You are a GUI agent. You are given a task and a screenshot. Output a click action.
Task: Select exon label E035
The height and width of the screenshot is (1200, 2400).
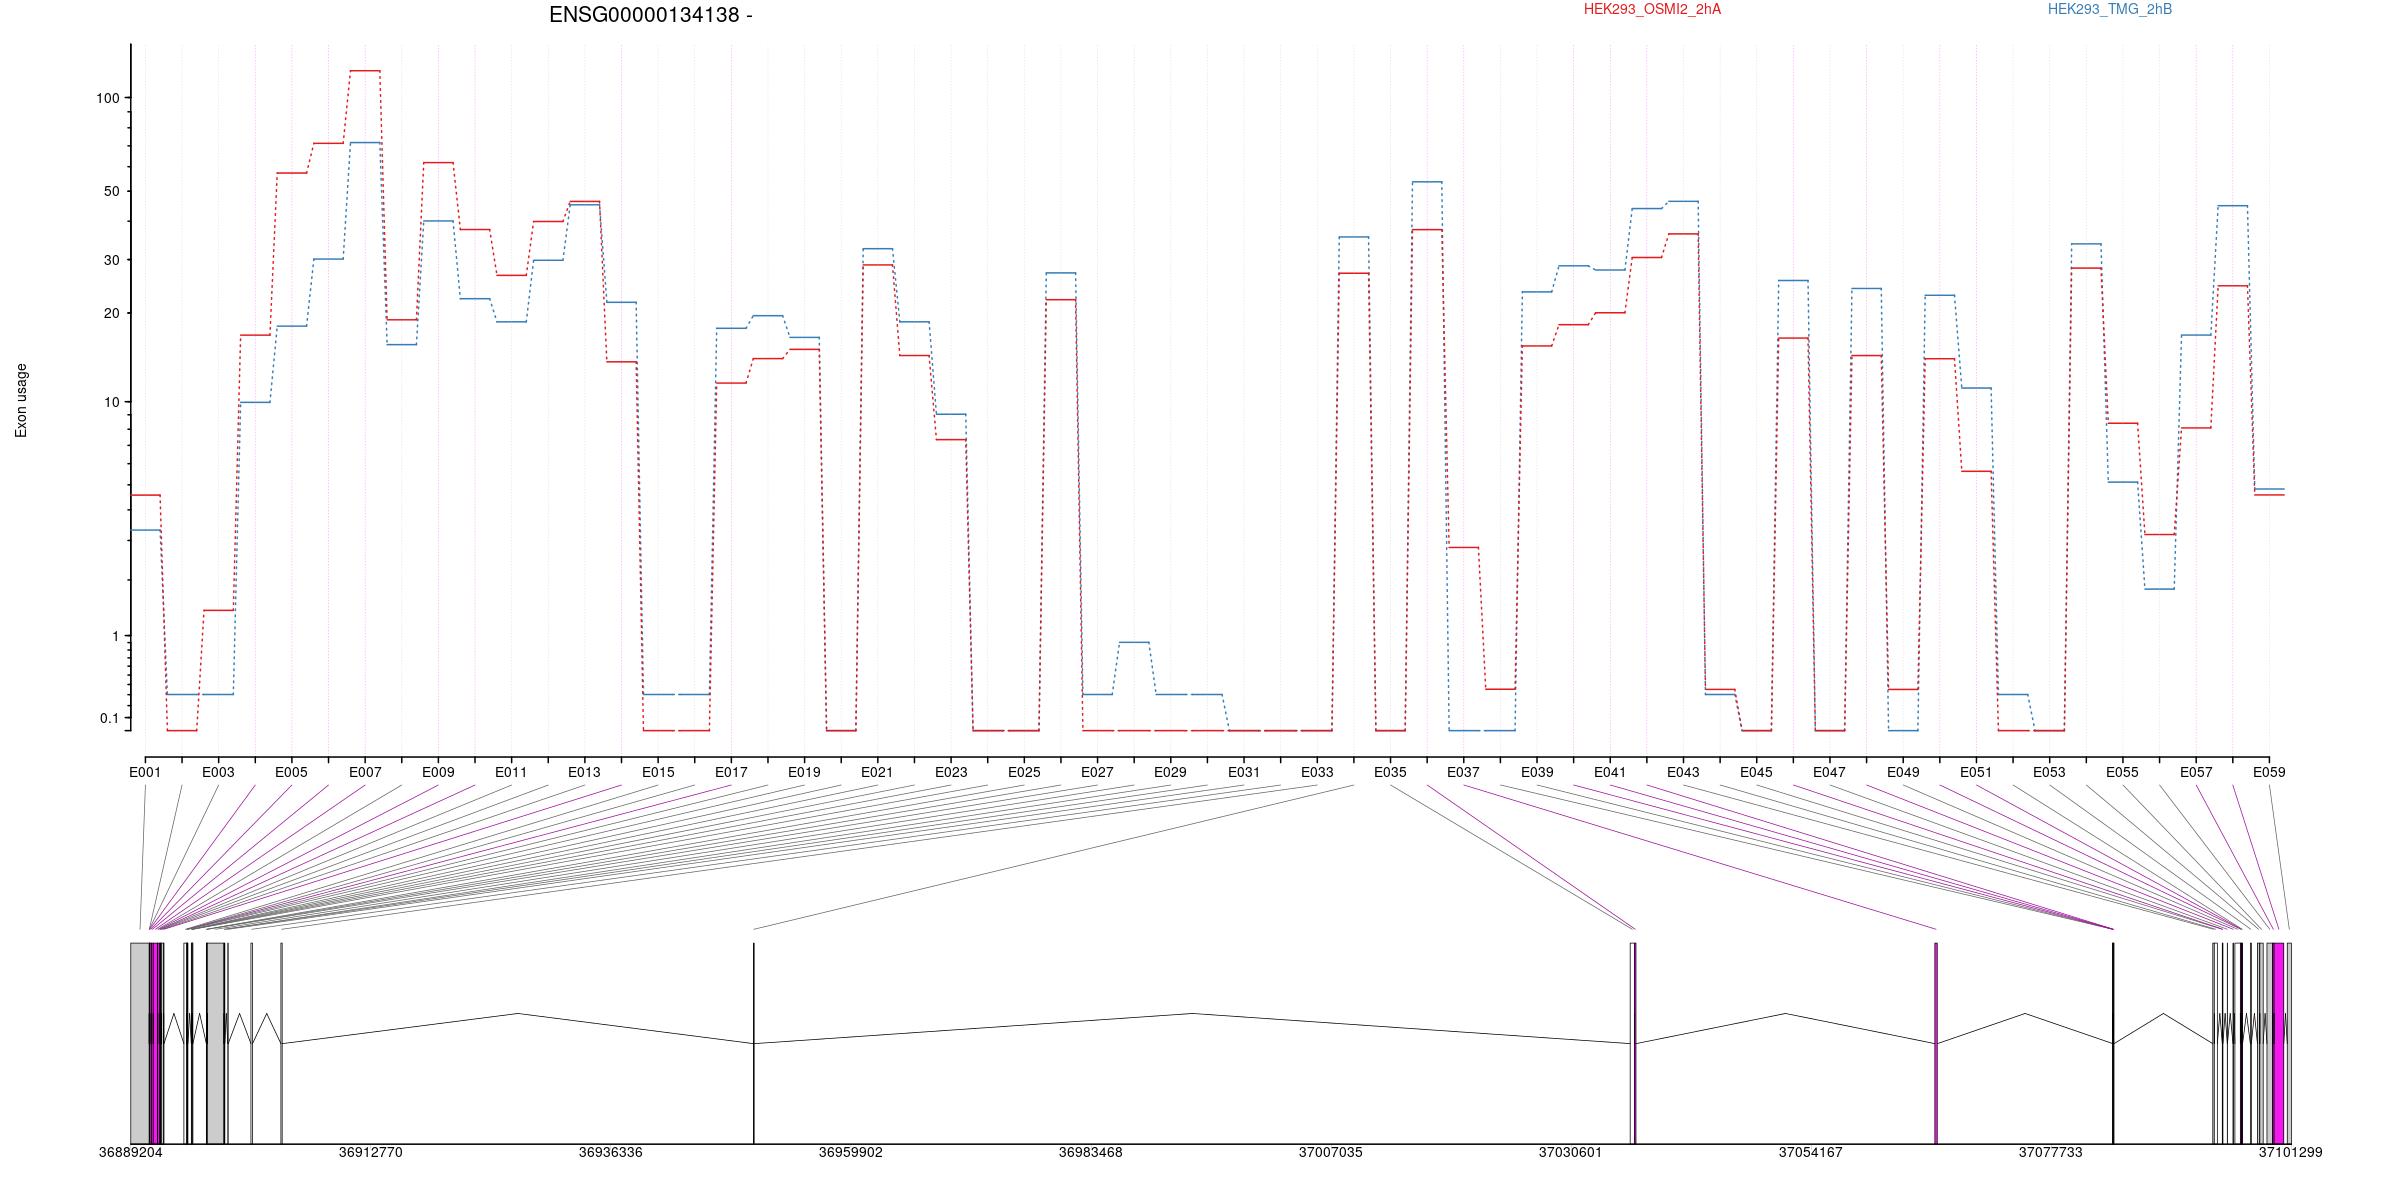[1390, 772]
